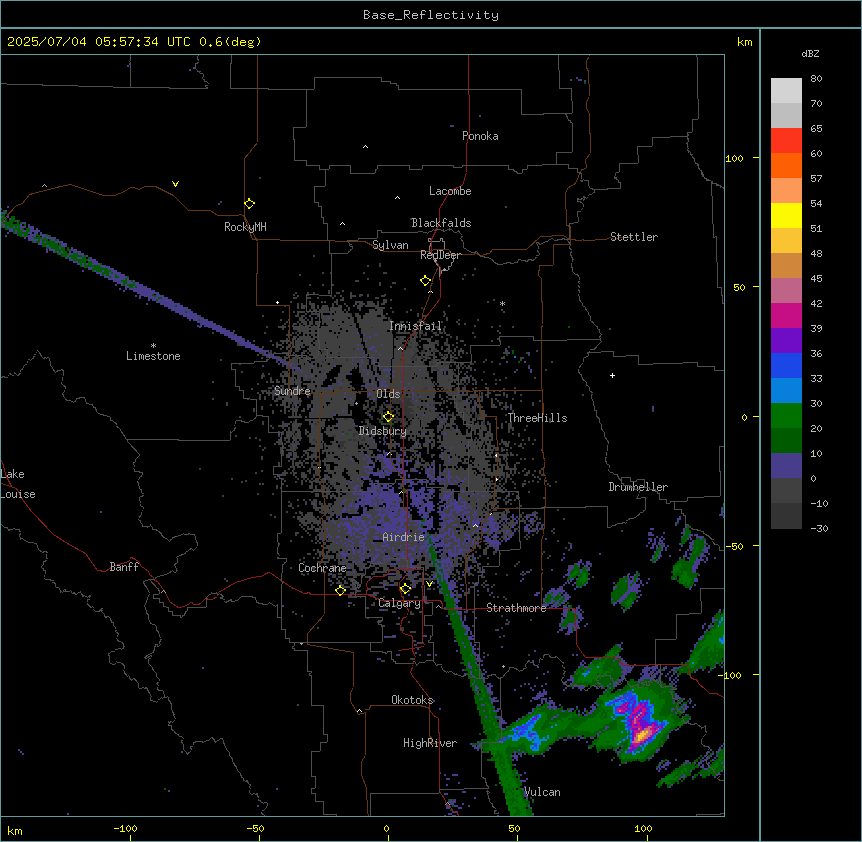Click the Didsbury town label
Viewport: 862px width, 842px height.
point(383,431)
